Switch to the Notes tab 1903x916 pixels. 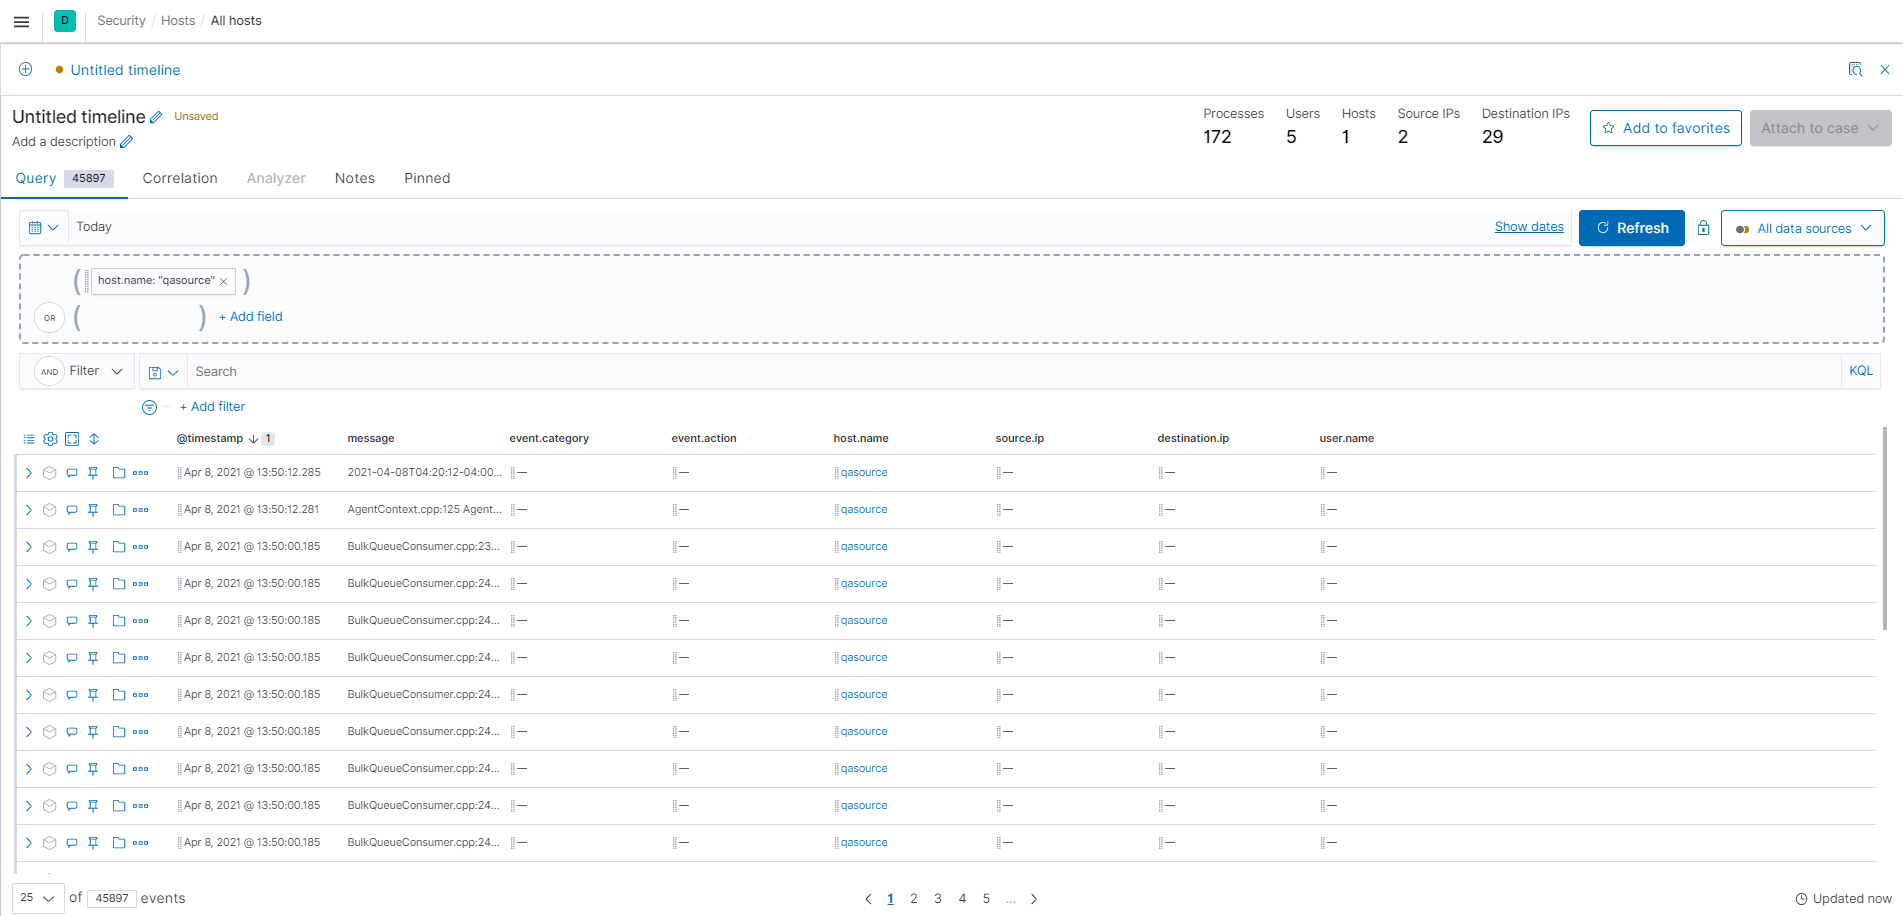click(354, 178)
